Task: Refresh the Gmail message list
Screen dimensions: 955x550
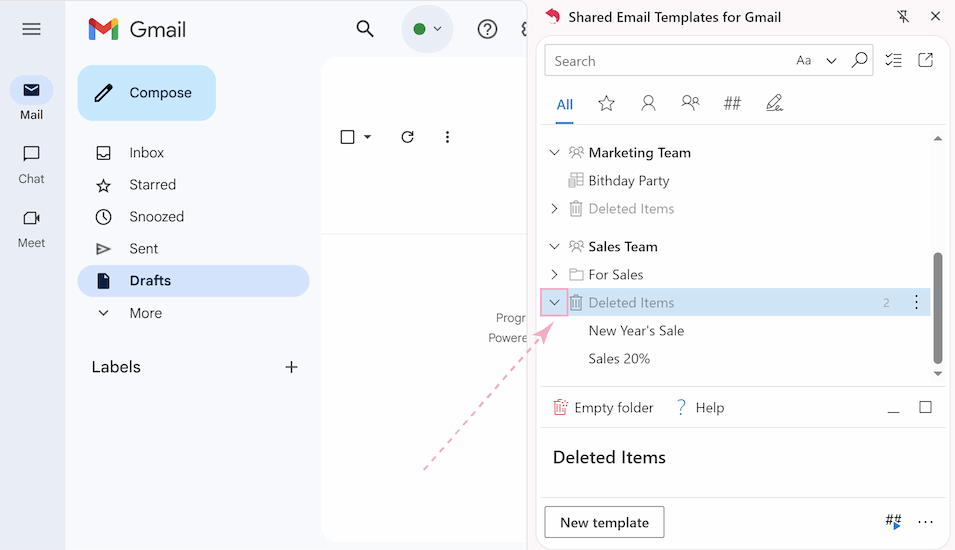Action: point(407,137)
